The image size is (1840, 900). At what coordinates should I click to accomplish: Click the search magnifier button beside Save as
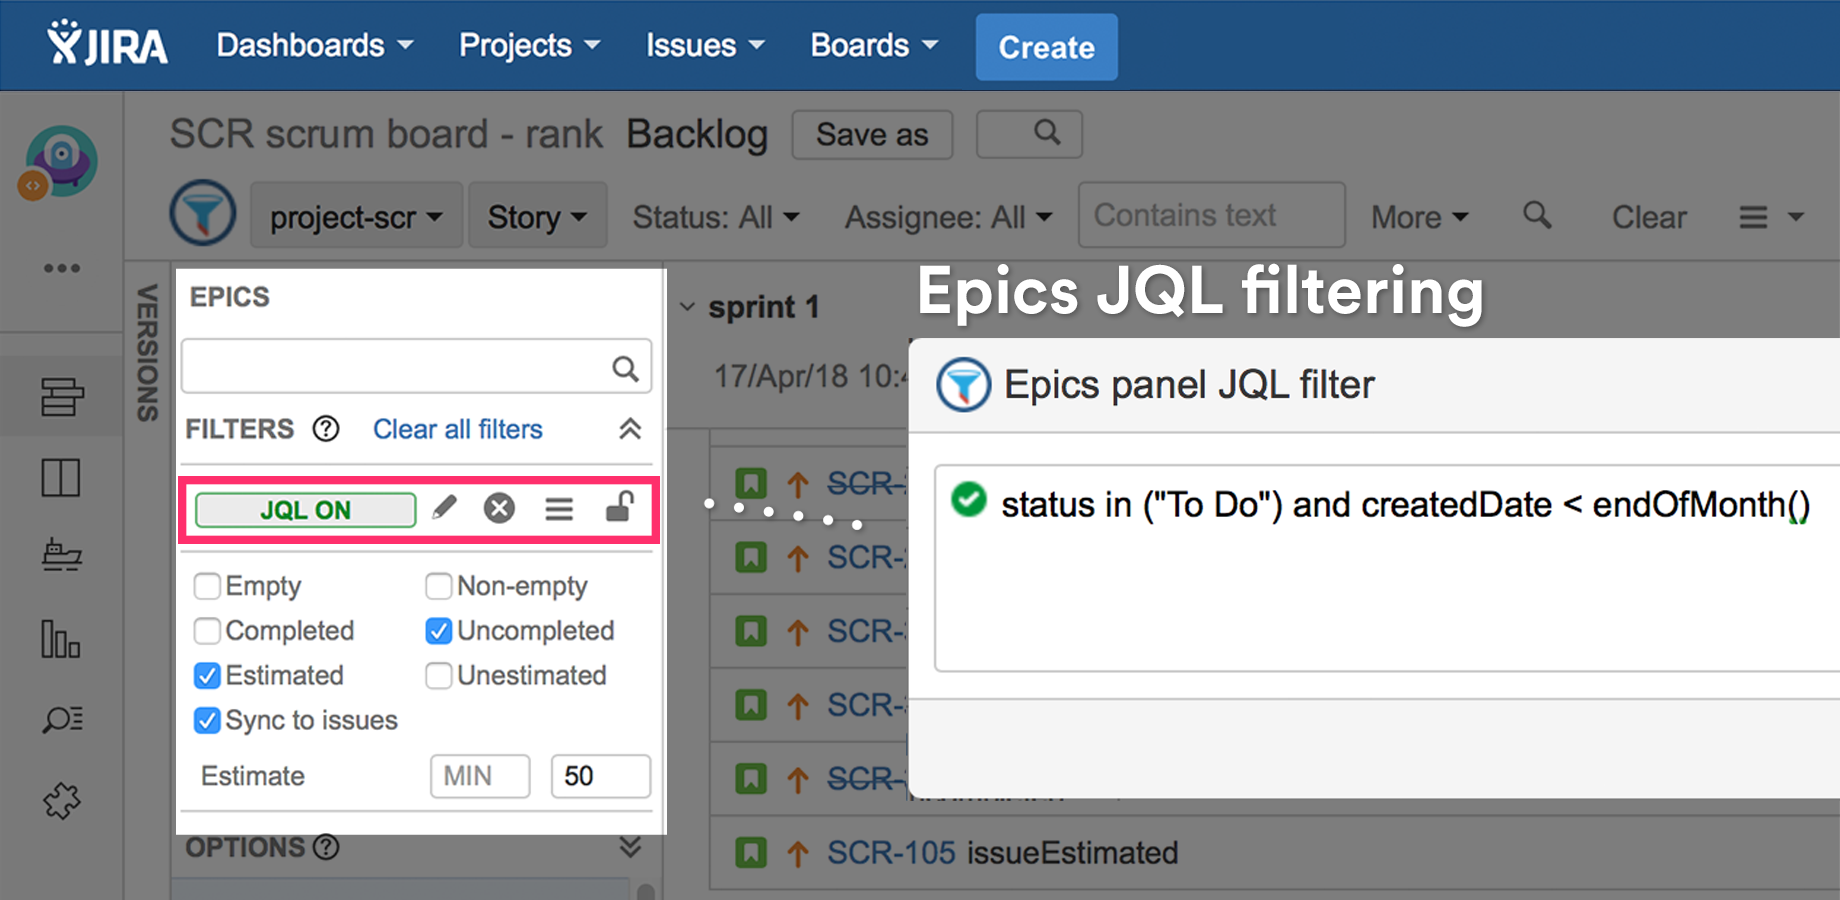tap(1029, 133)
